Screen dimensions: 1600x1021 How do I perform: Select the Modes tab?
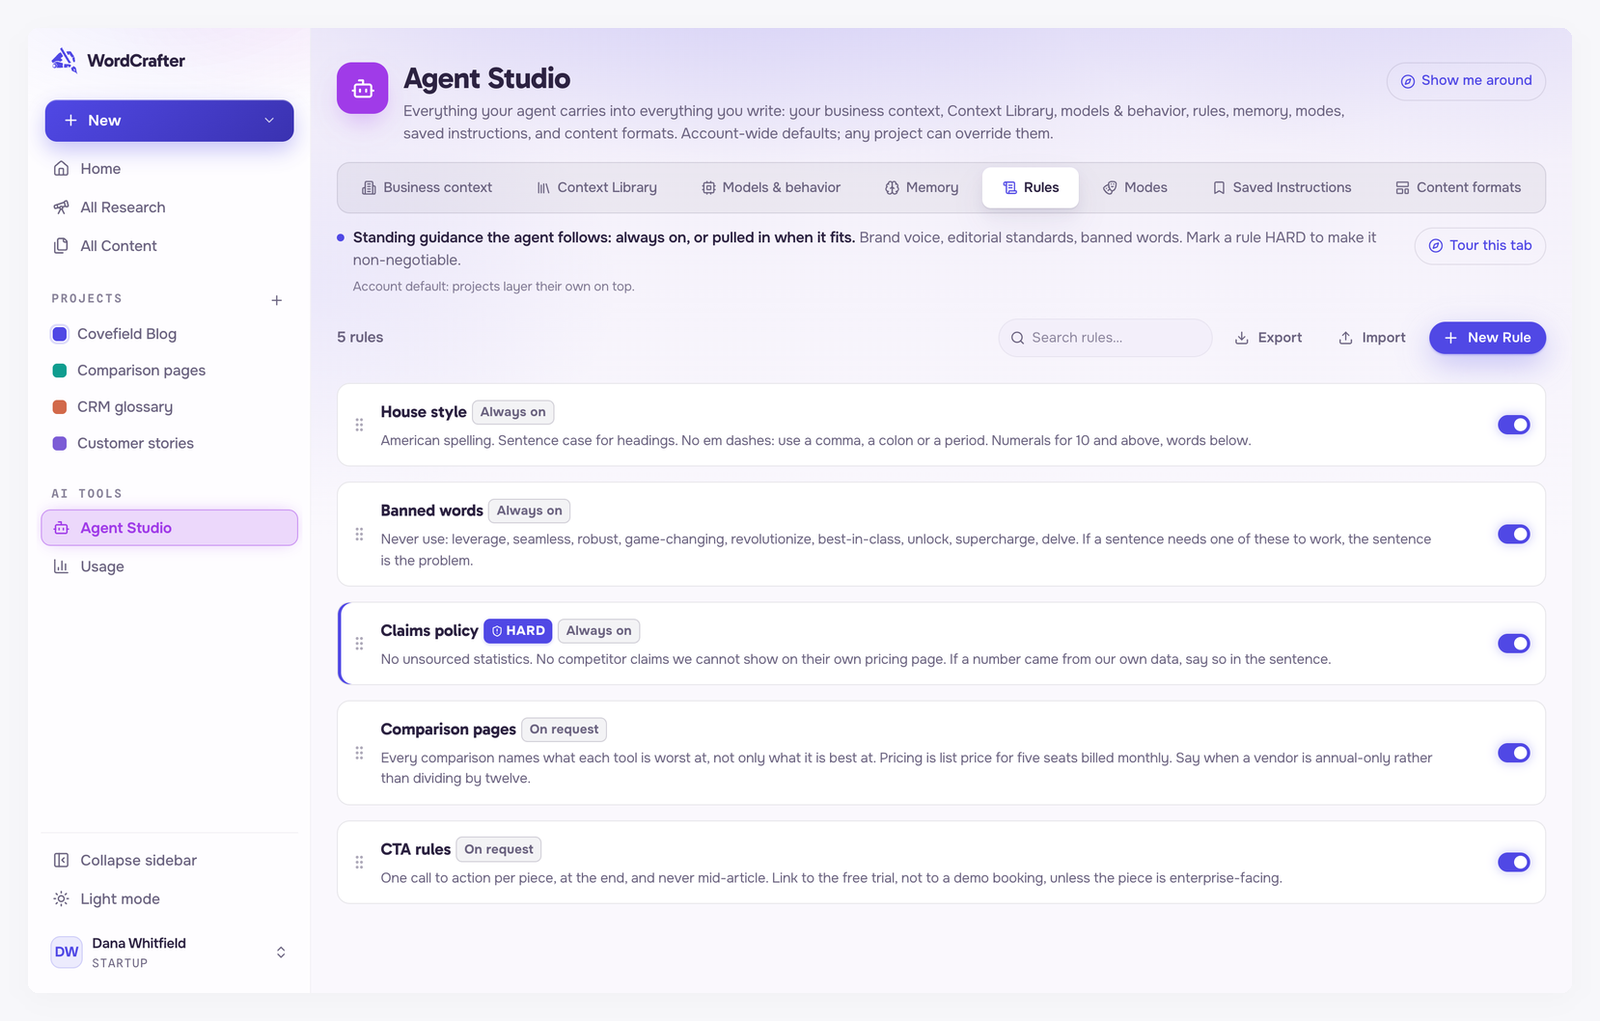click(1135, 187)
